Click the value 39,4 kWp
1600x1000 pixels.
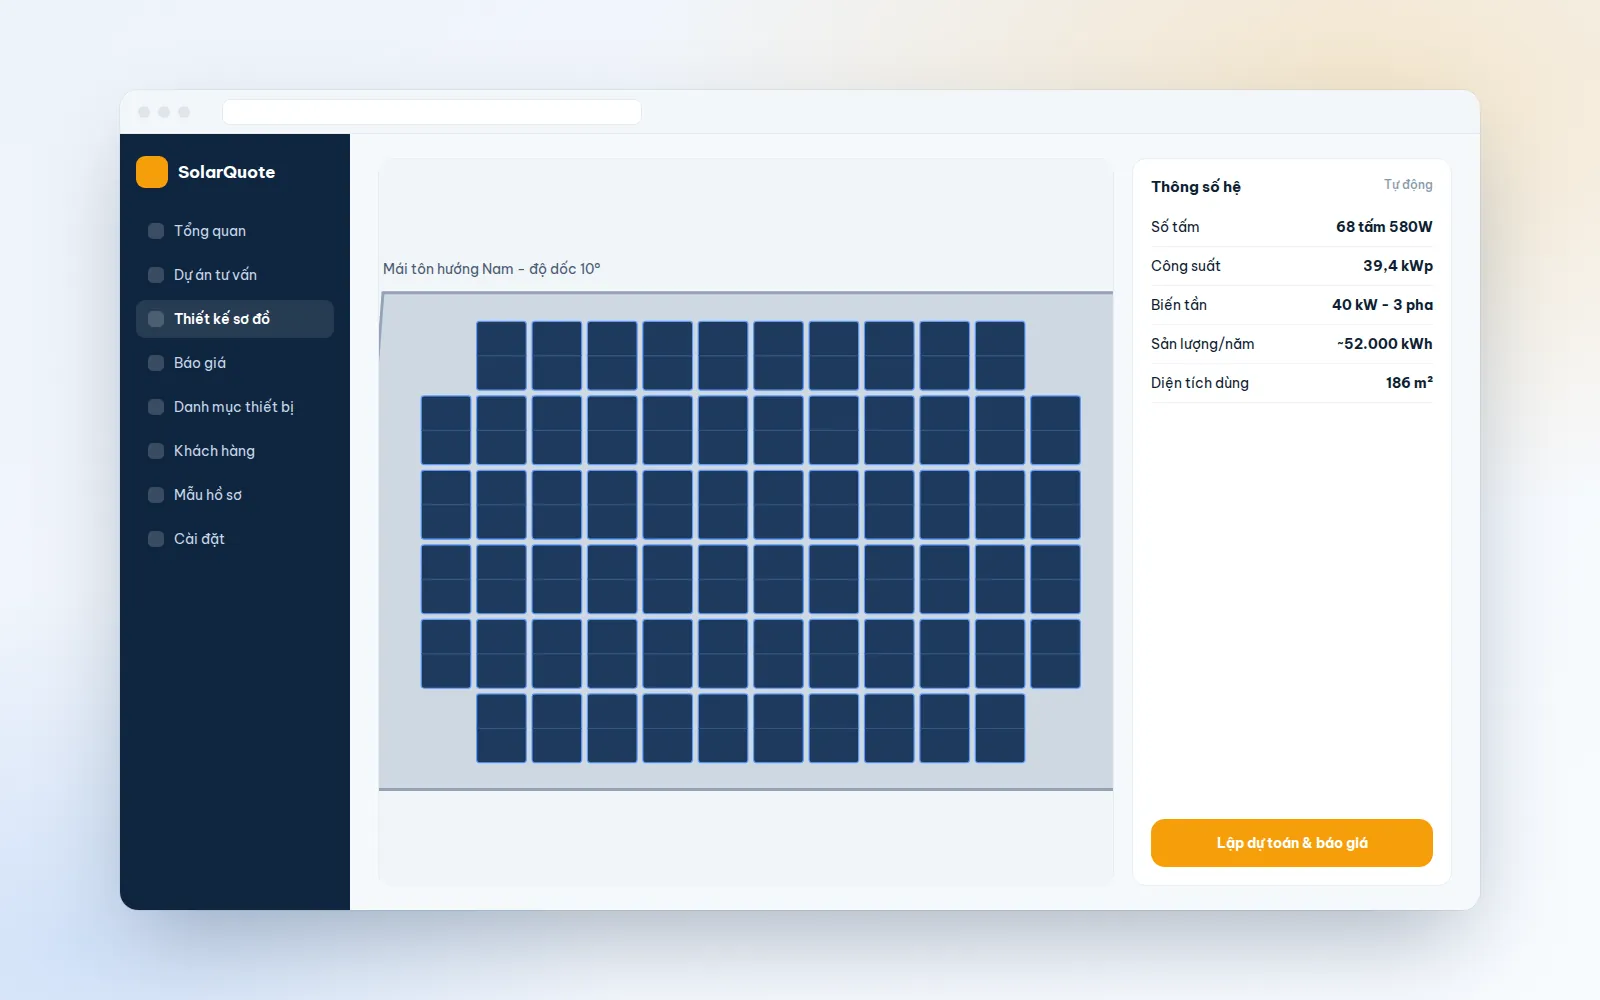[x=1398, y=266]
